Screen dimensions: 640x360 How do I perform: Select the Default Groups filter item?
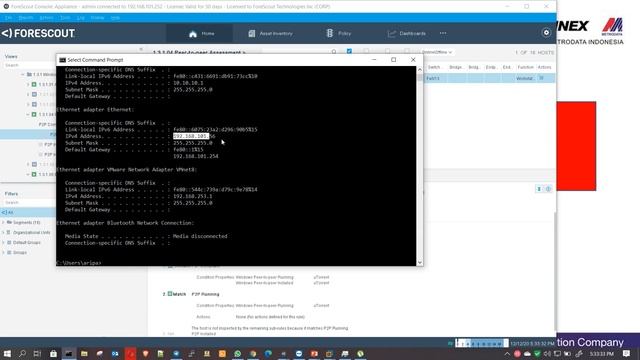(27, 242)
